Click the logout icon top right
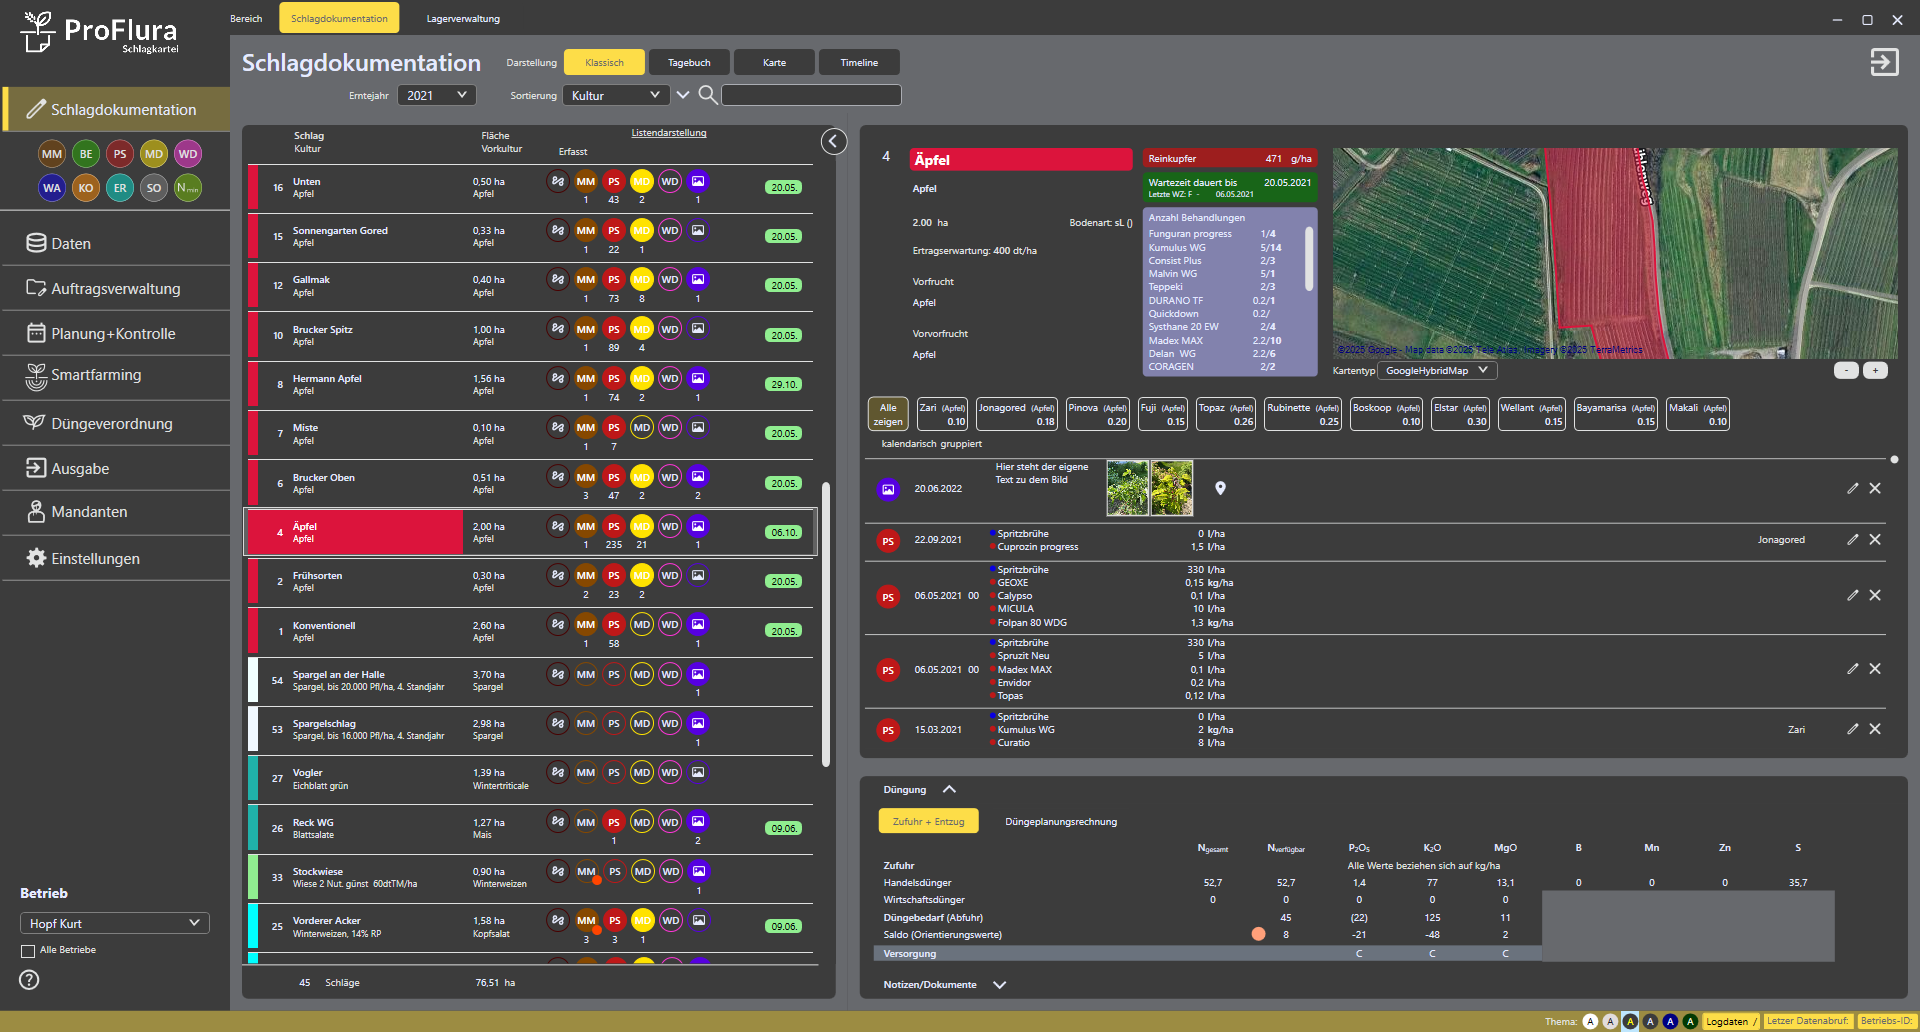1920x1032 pixels. pos(1884,62)
